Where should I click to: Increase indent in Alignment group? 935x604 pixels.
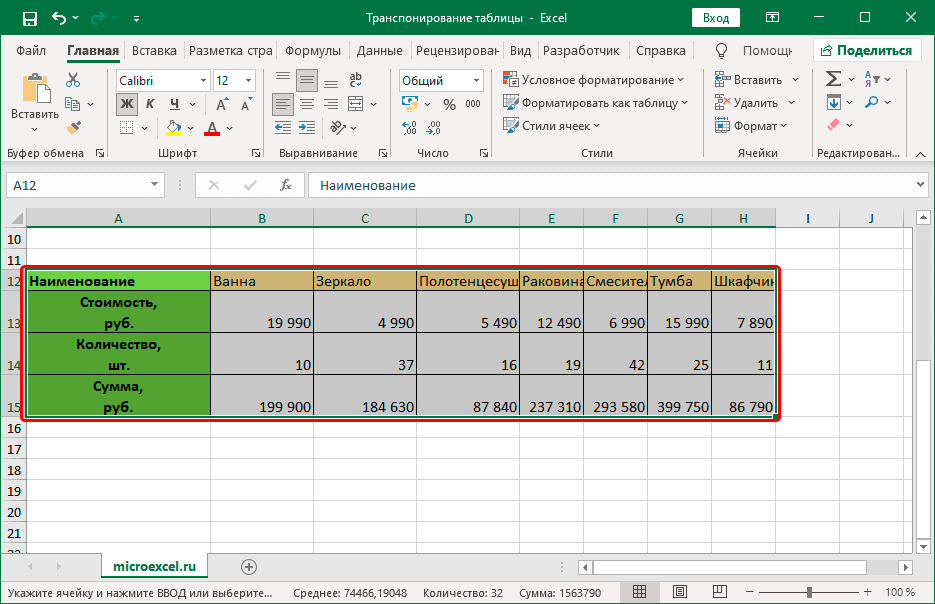tap(307, 128)
